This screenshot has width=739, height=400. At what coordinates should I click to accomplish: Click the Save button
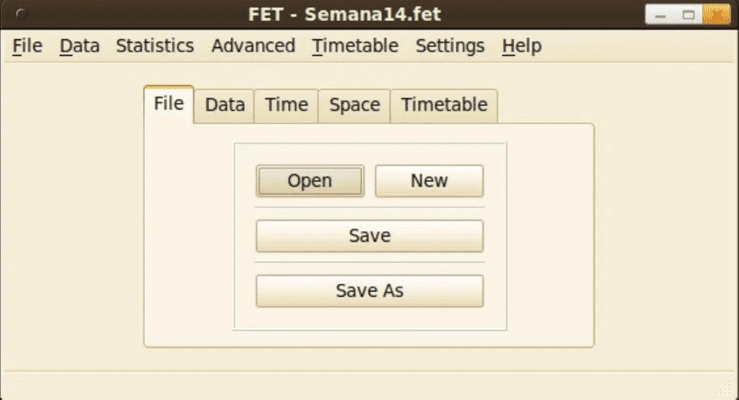point(369,236)
